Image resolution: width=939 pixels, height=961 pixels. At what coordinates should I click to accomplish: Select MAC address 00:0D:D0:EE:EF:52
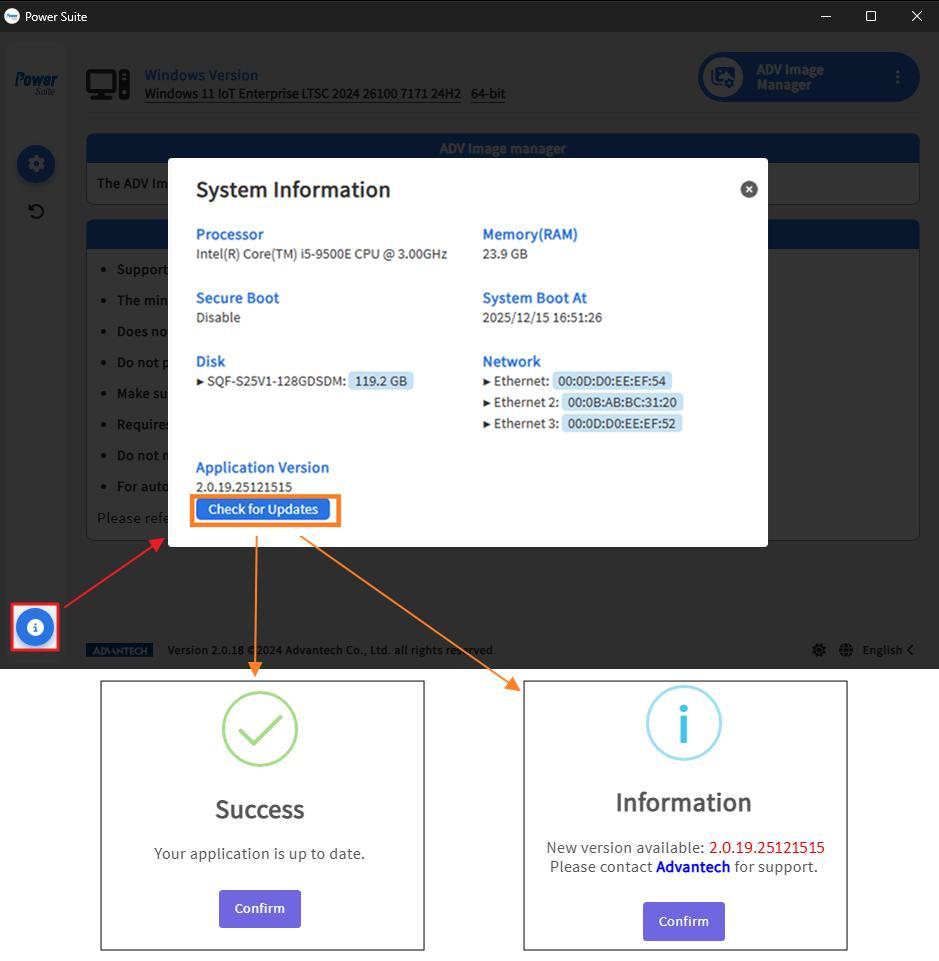(x=622, y=424)
